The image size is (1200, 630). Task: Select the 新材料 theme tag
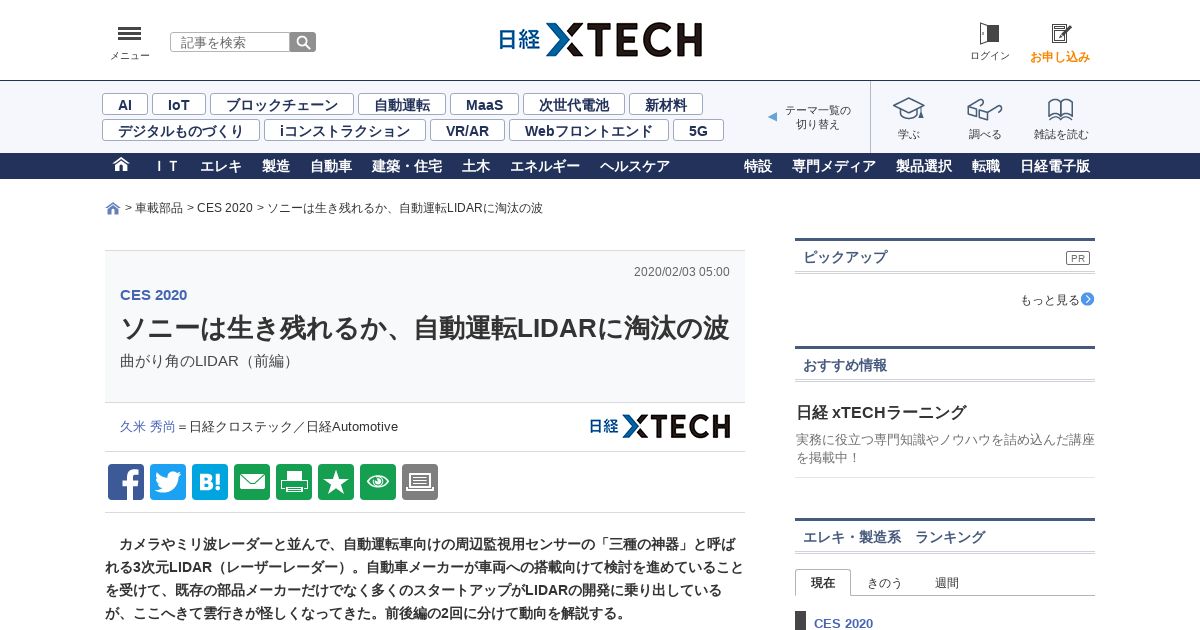666,104
